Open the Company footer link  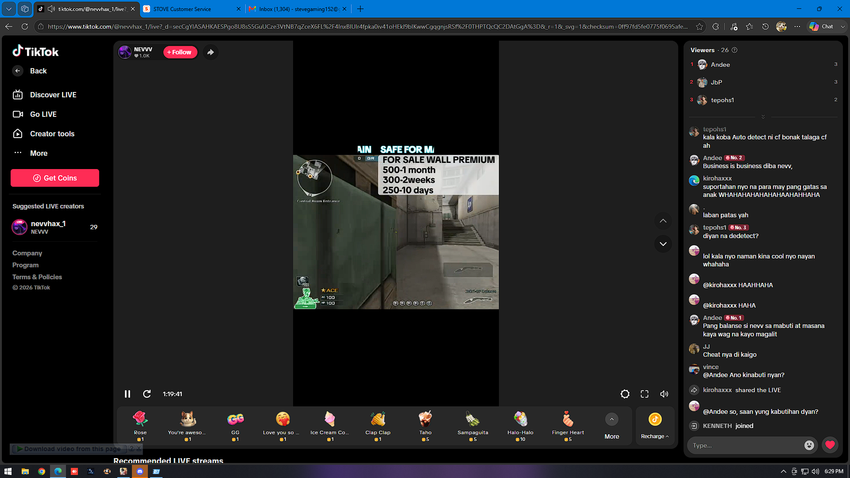[27, 253]
